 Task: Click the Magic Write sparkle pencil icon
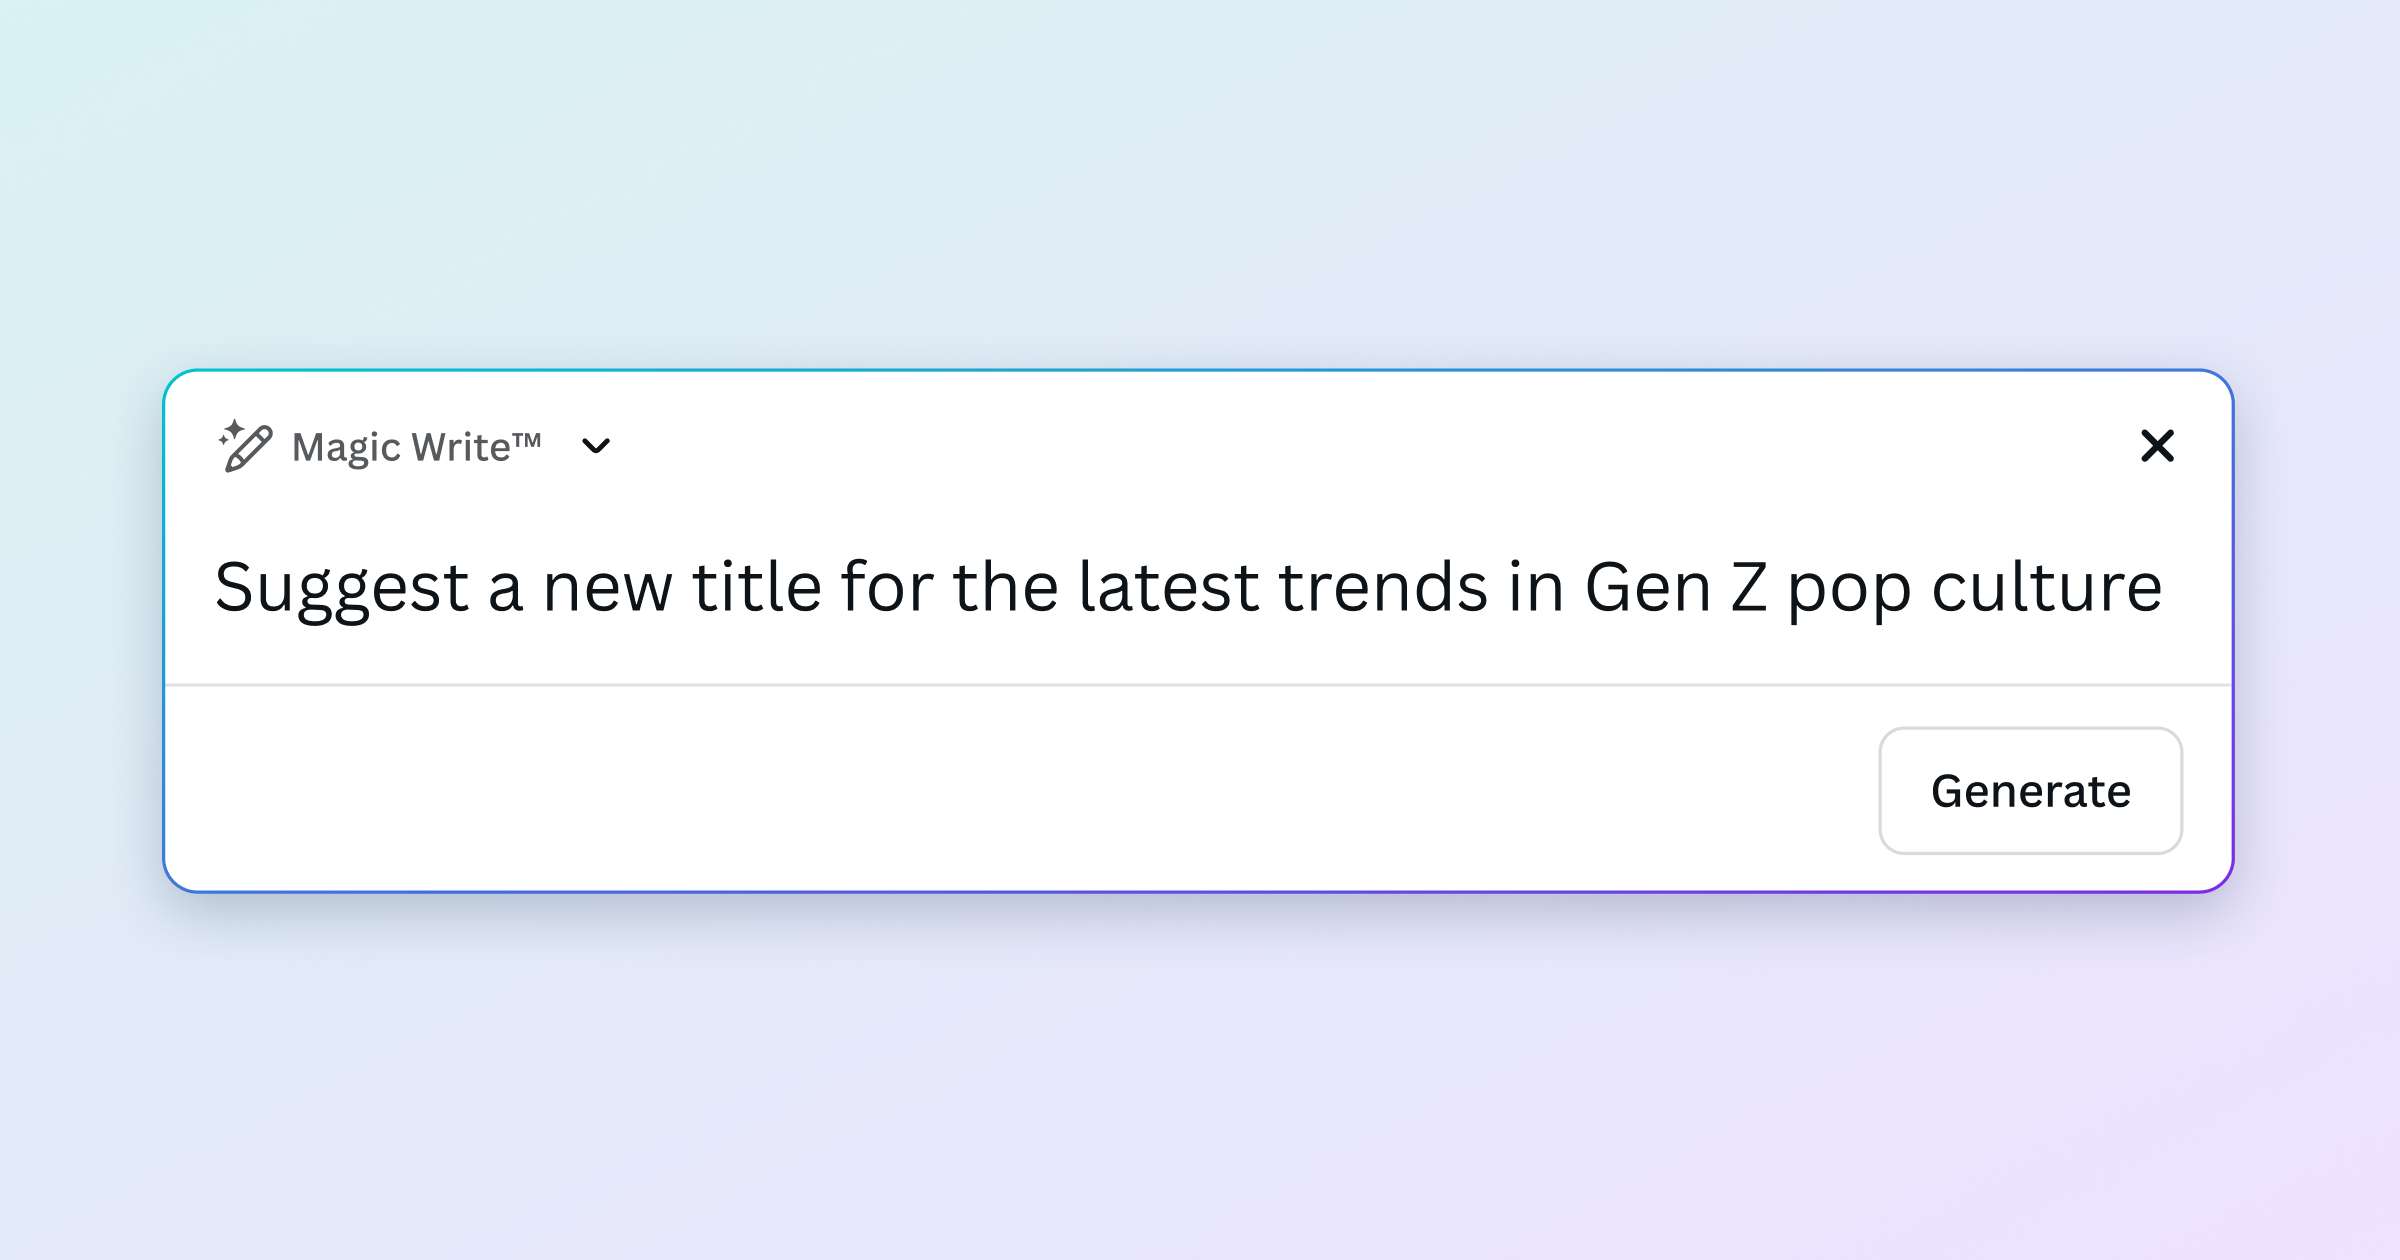(x=245, y=446)
